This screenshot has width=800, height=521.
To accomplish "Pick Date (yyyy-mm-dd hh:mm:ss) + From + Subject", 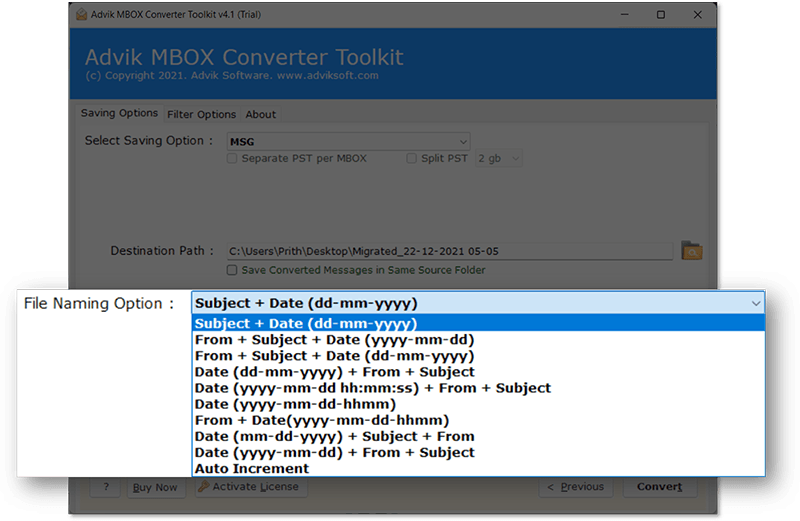I will pos(478,388).
